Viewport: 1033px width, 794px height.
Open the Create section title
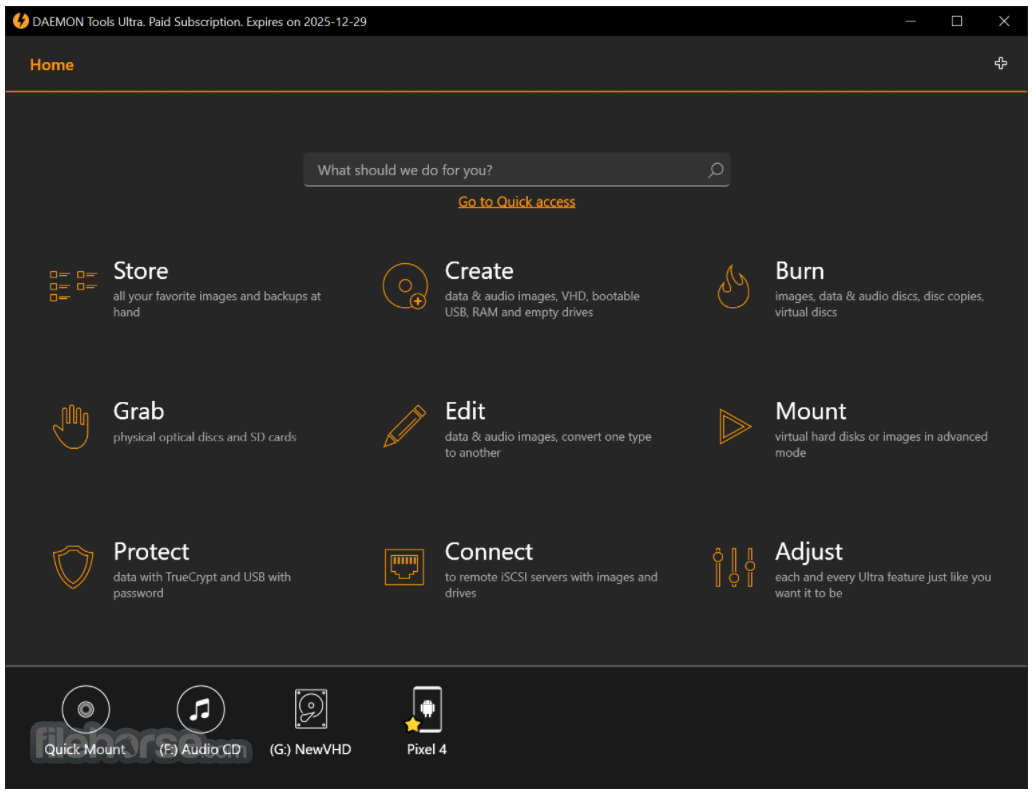pyautogui.click(x=479, y=271)
